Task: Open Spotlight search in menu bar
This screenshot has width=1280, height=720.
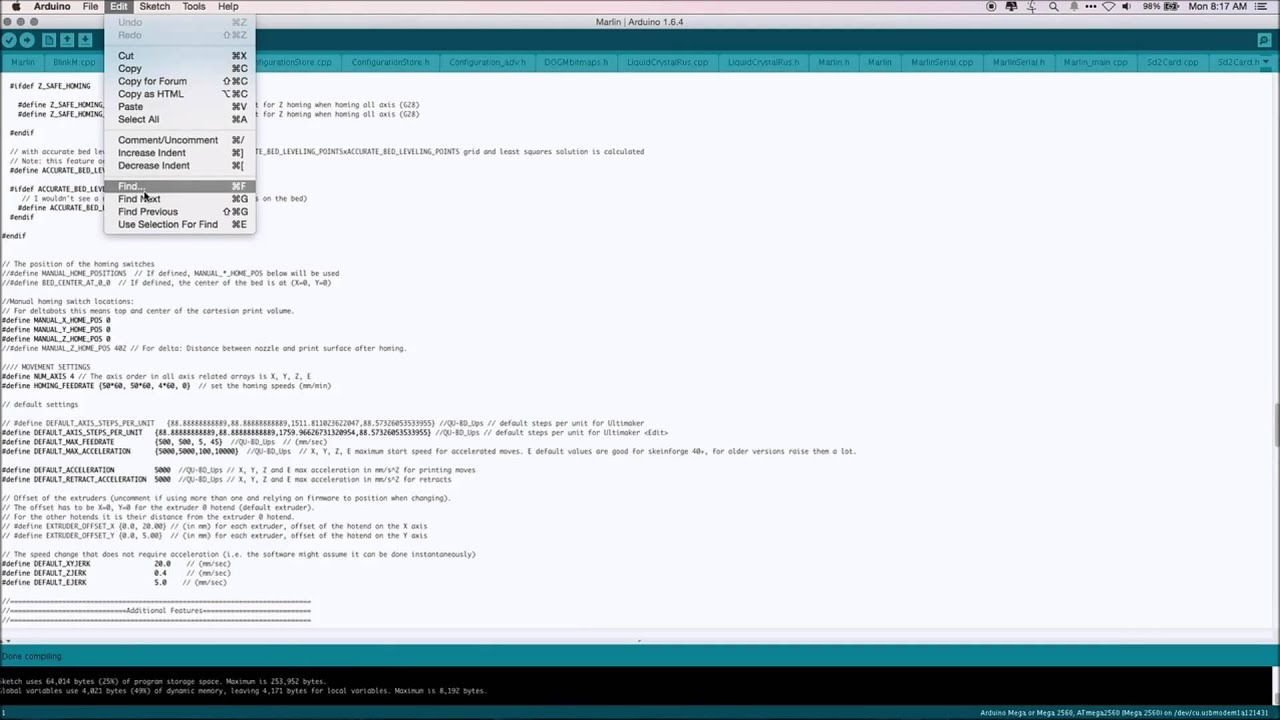Action: click(x=1053, y=6)
